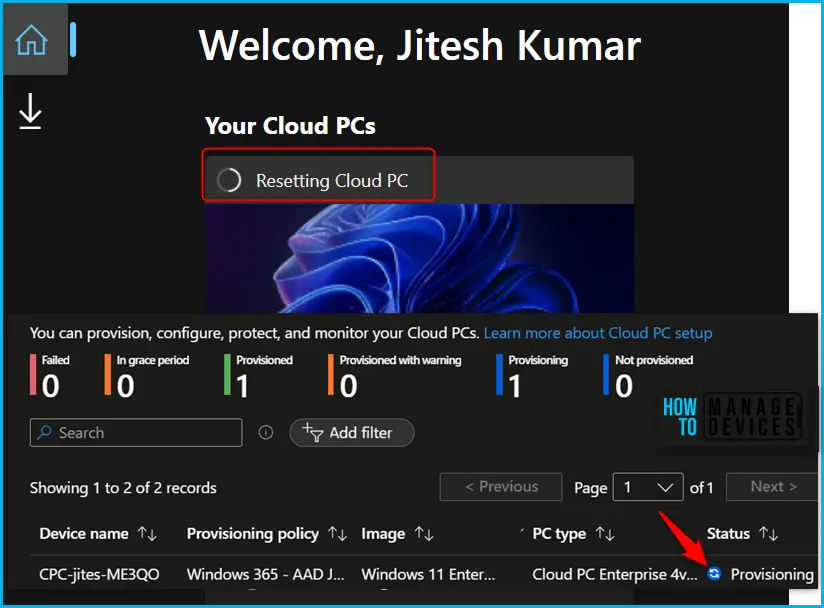Select Provisioned tile showing 1
This screenshot has height=608, width=824.
259,375
